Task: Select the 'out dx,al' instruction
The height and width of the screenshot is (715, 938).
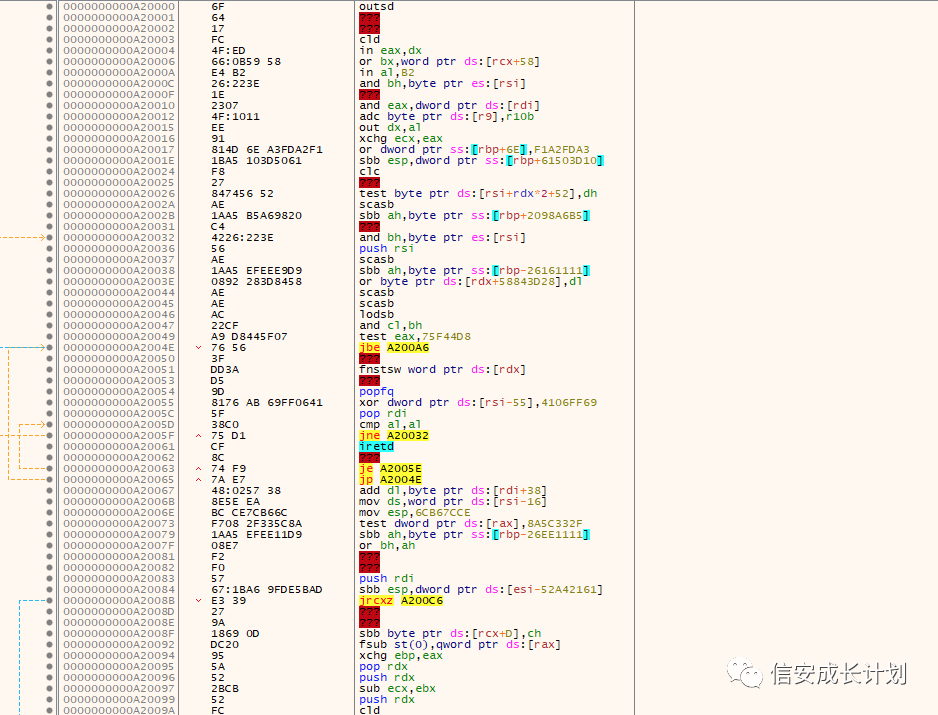Action: click(x=390, y=128)
